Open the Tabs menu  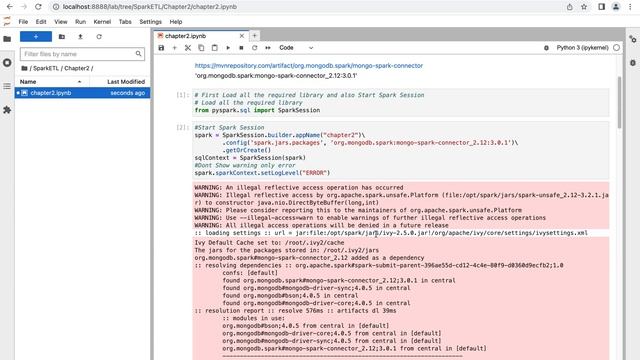pyautogui.click(x=125, y=22)
